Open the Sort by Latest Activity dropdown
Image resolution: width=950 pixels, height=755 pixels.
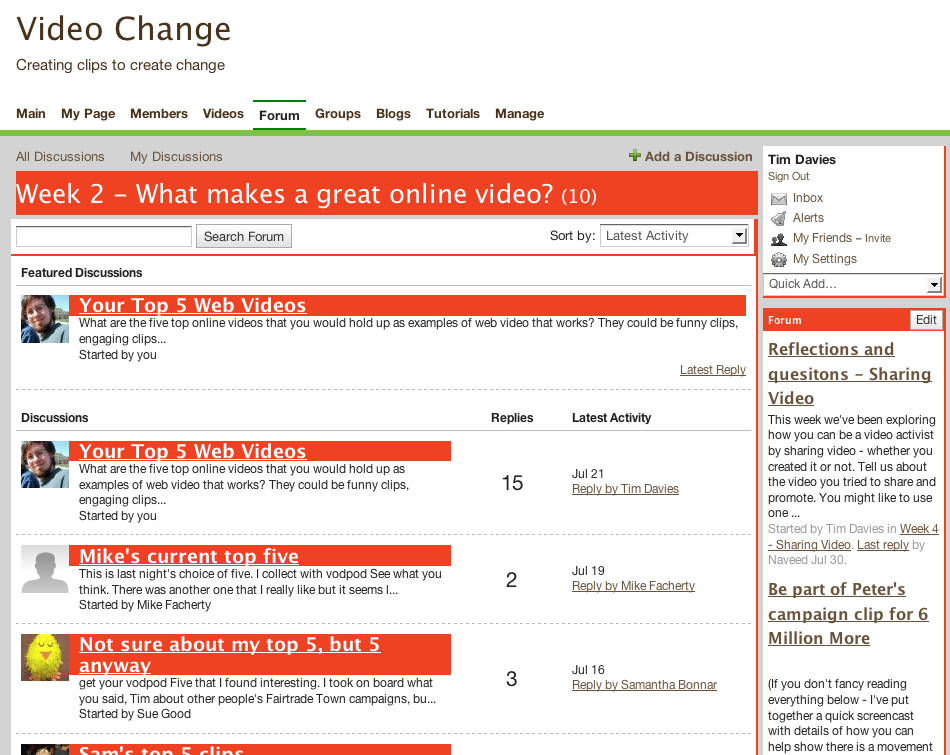click(674, 236)
